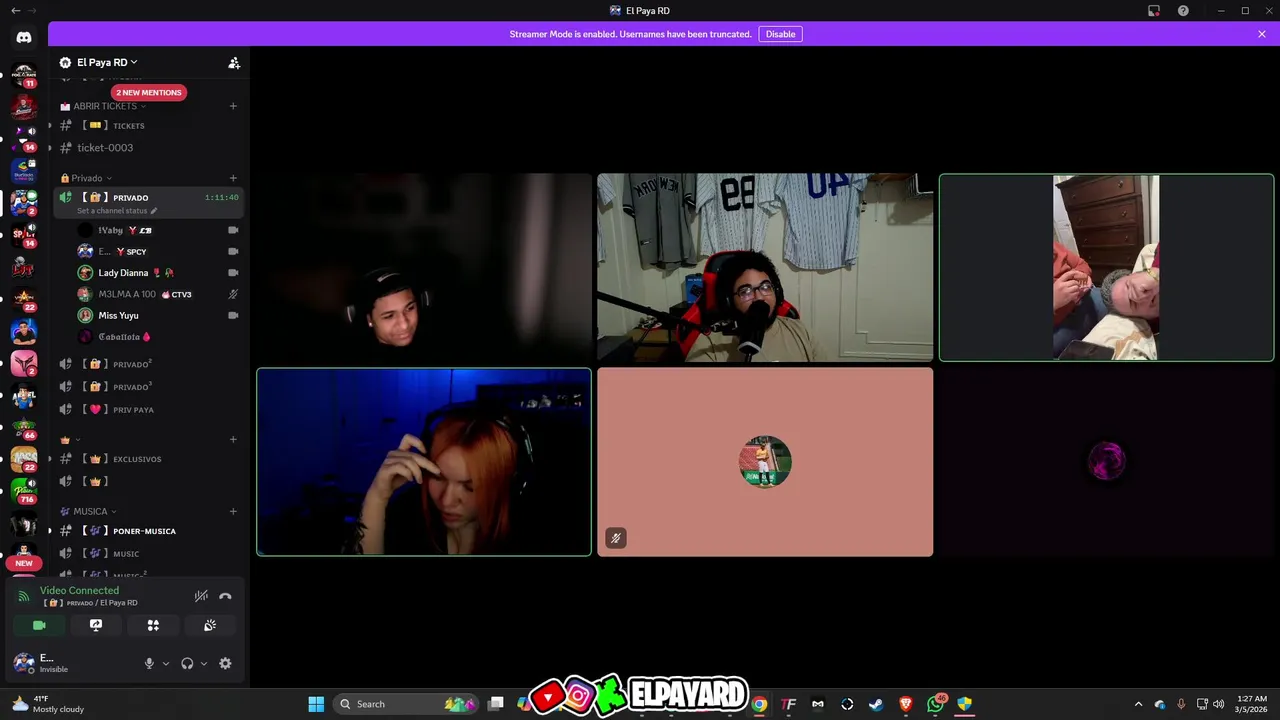1280x720 pixels.
Task: Open the PONER-MUSICA channel
Action: click(x=149, y=531)
